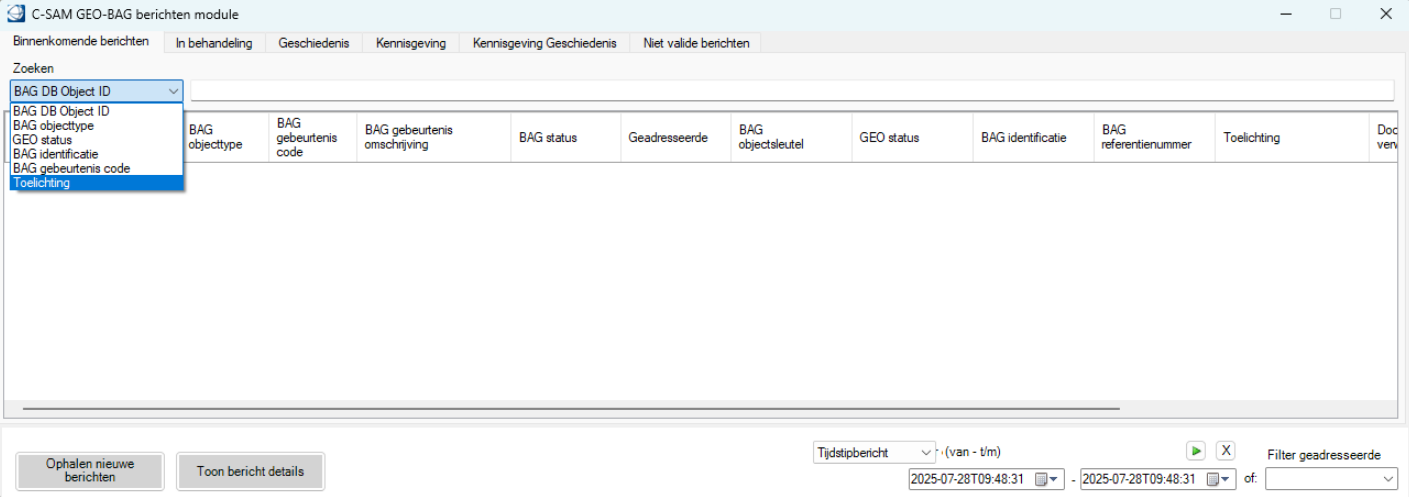Viewport: 1409px width, 497px height.
Task: Run the date filter with green play icon
Action: tap(1196, 451)
